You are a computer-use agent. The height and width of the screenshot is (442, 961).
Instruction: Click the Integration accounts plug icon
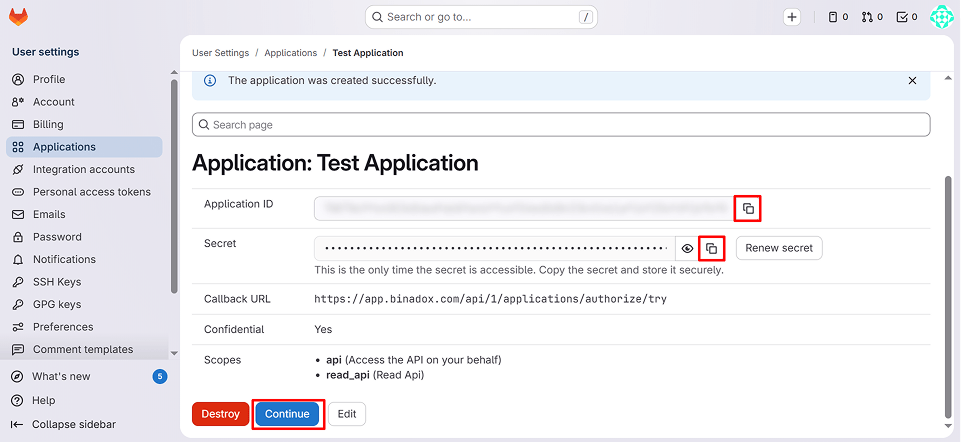coord(18,170)
